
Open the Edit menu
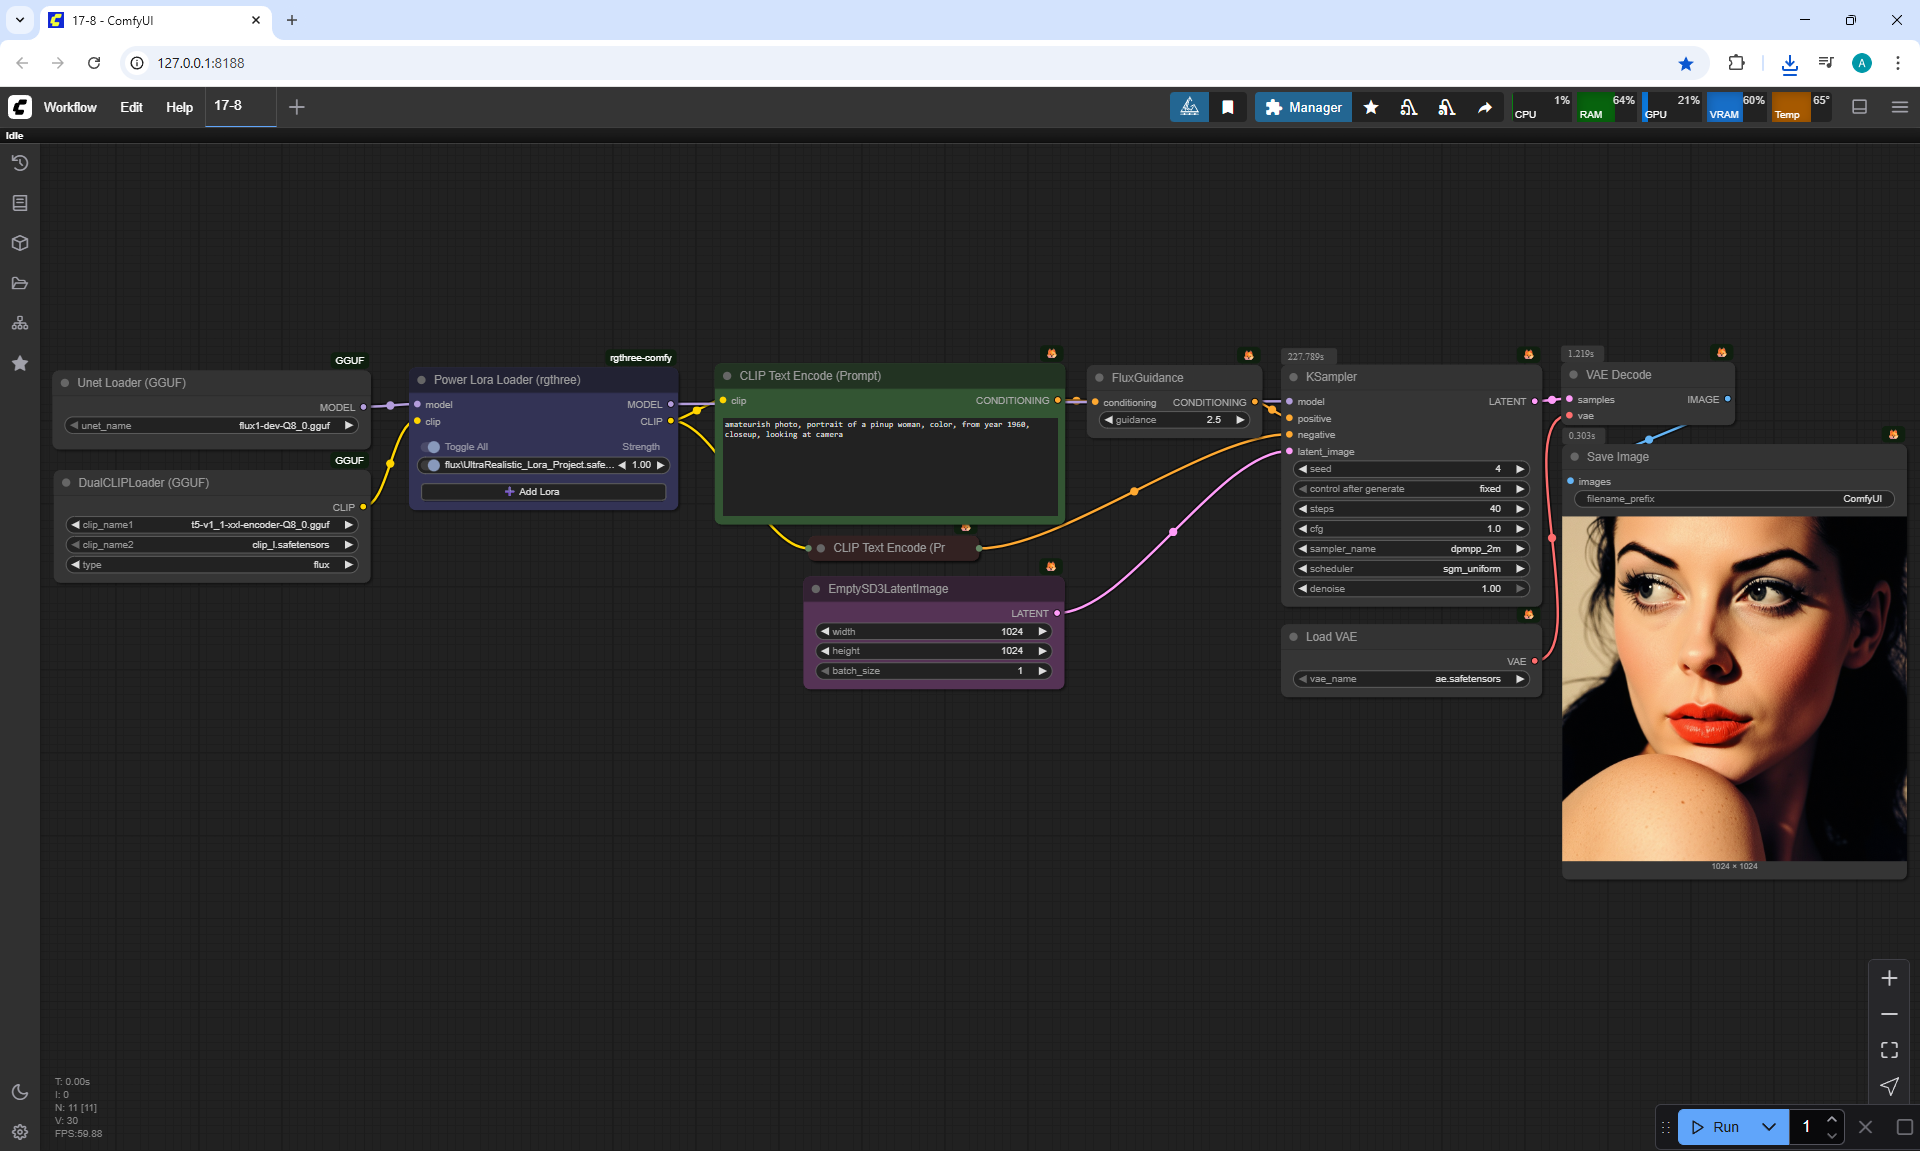tap(131, 107)
